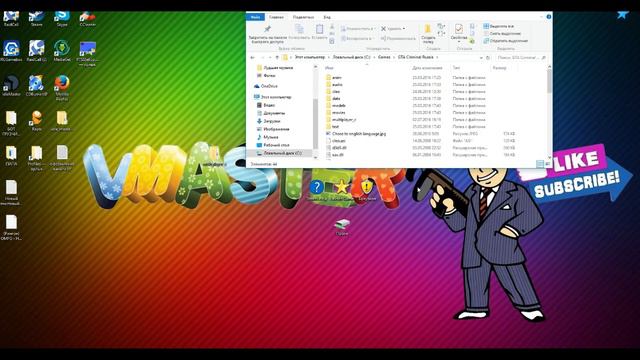The width and height of the screenshot is (640, 360).
Task: Select Музыка in navigation pane
Action: 267,137
